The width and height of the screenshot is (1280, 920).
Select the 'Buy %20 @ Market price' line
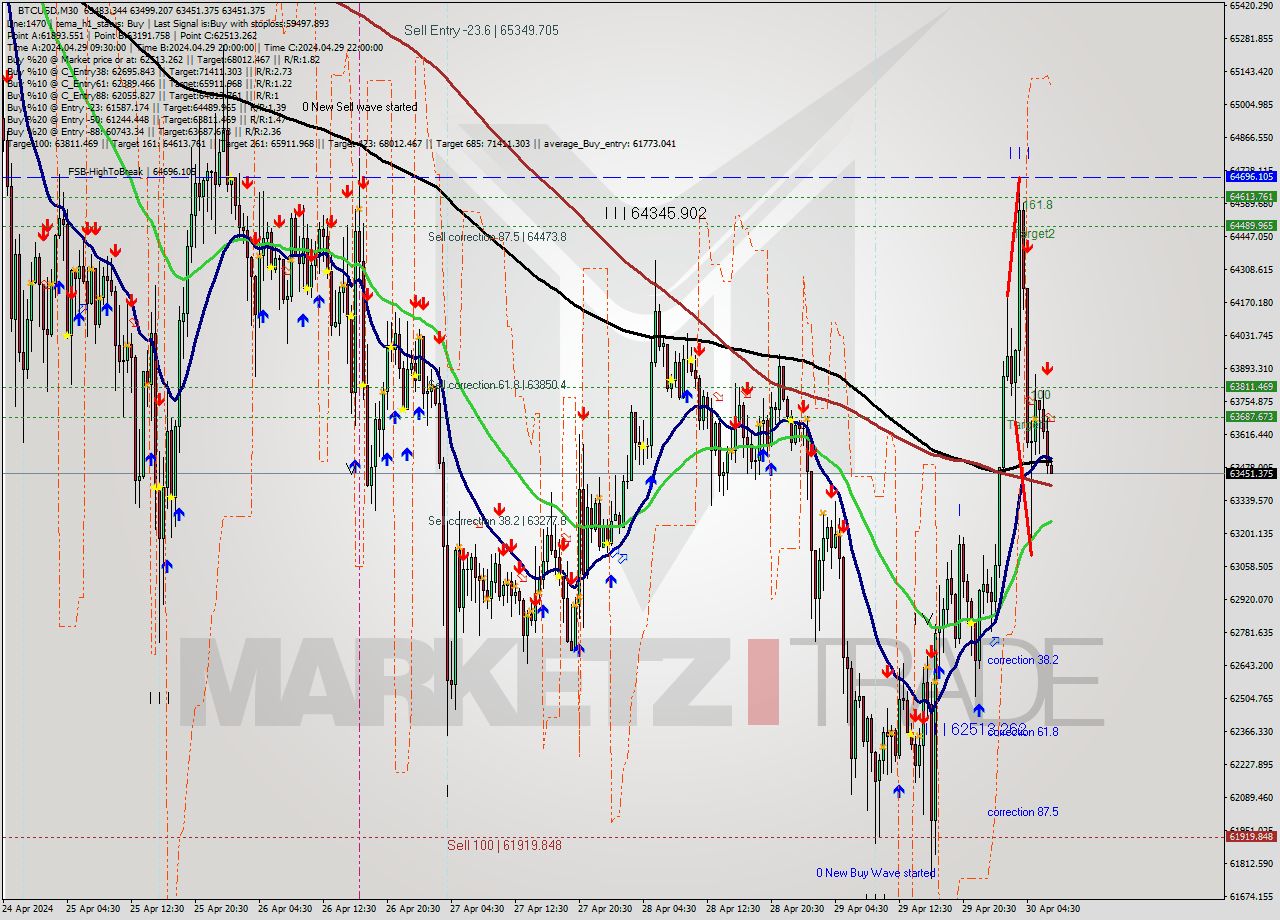[163, 59]
